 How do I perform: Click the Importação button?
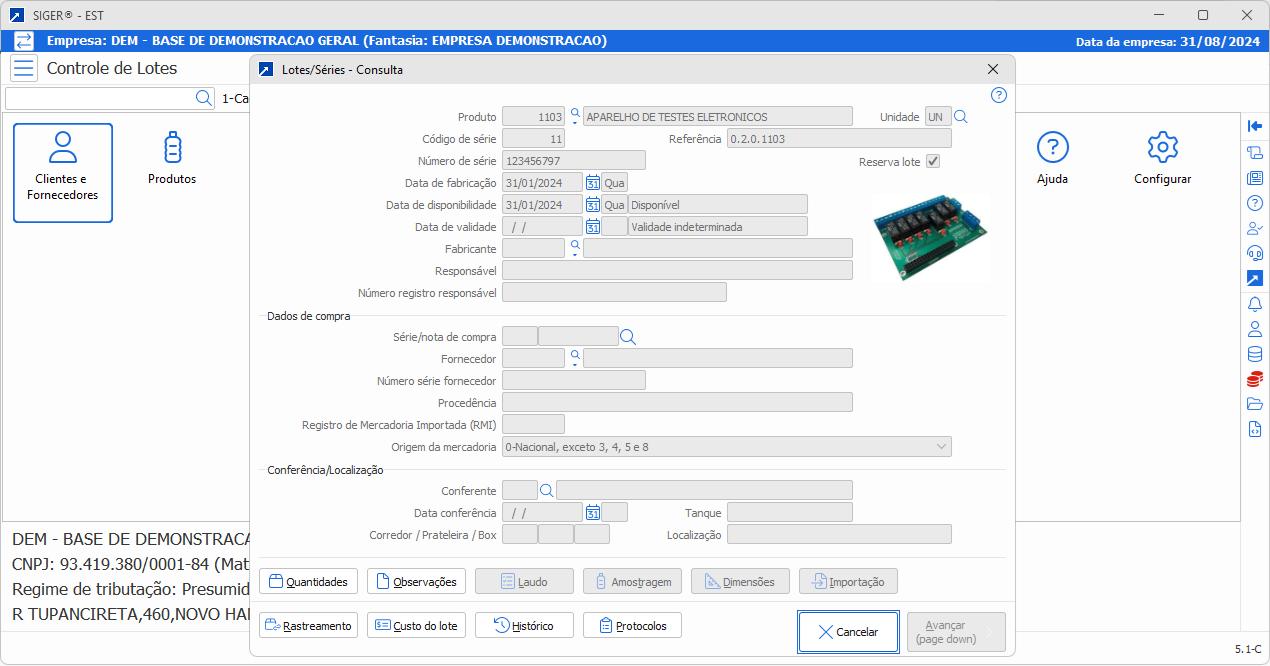848,581
